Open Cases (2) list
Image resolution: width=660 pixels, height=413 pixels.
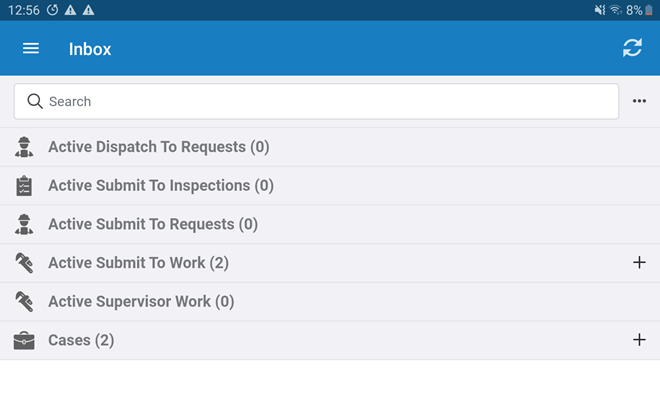(x=81, y=340)
